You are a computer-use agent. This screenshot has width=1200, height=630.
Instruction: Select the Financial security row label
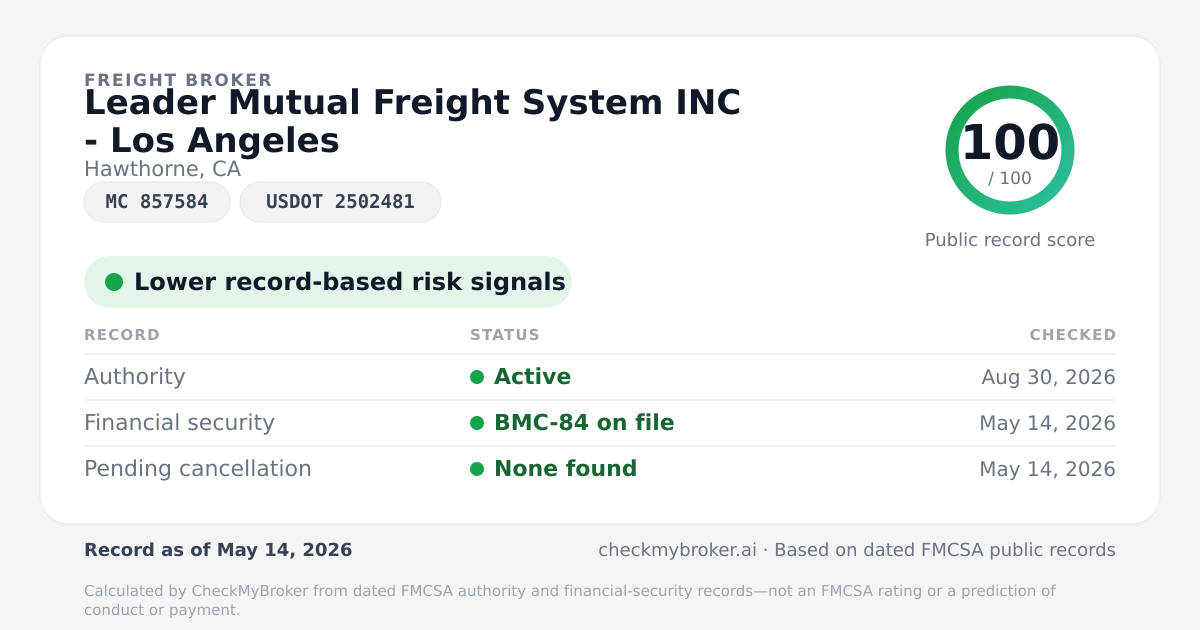179,423
